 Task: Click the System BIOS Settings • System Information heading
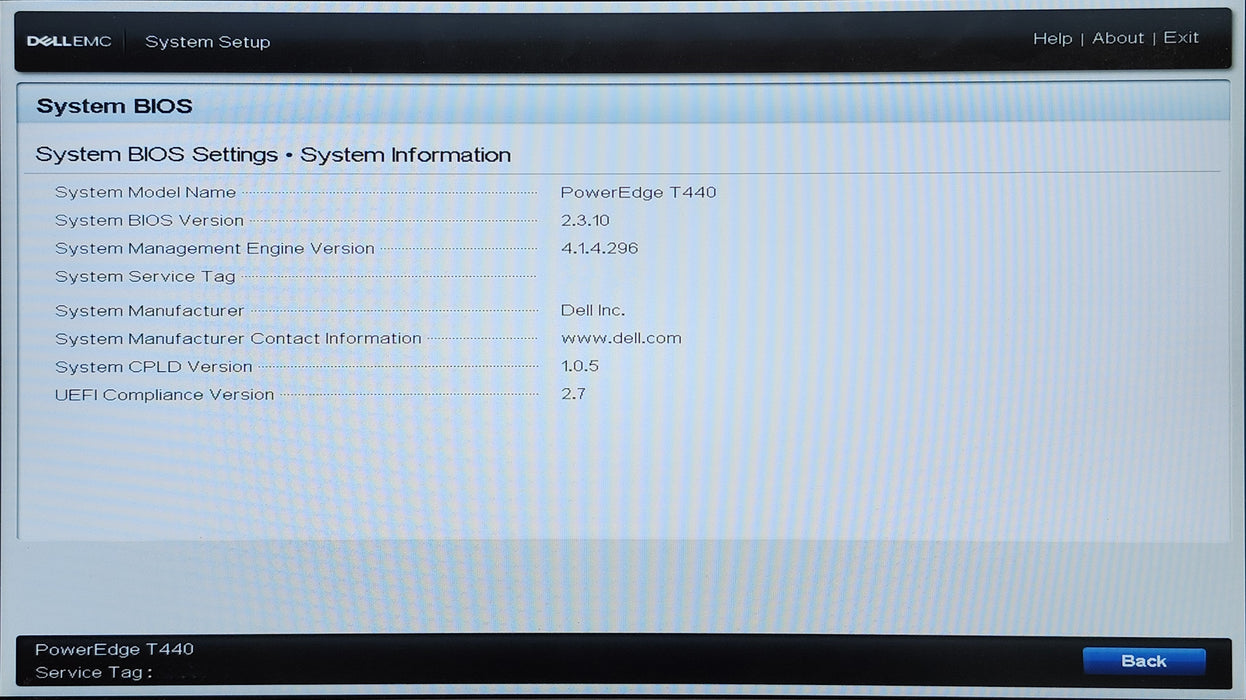pyautogui.click(x=273, y=155)
